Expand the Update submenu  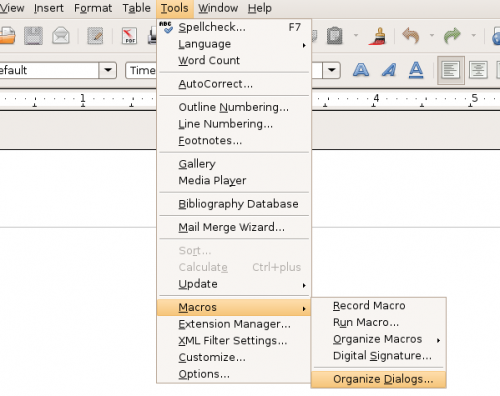[234, 284]
